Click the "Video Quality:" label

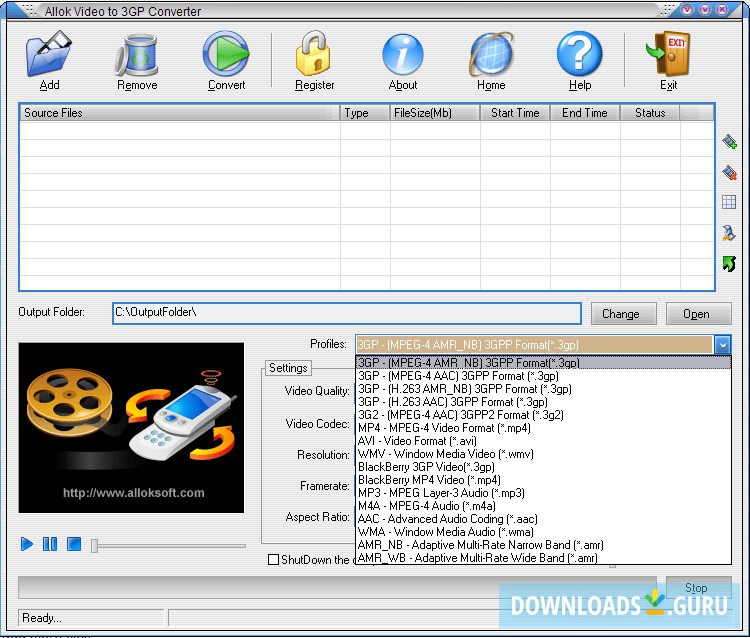317,391
